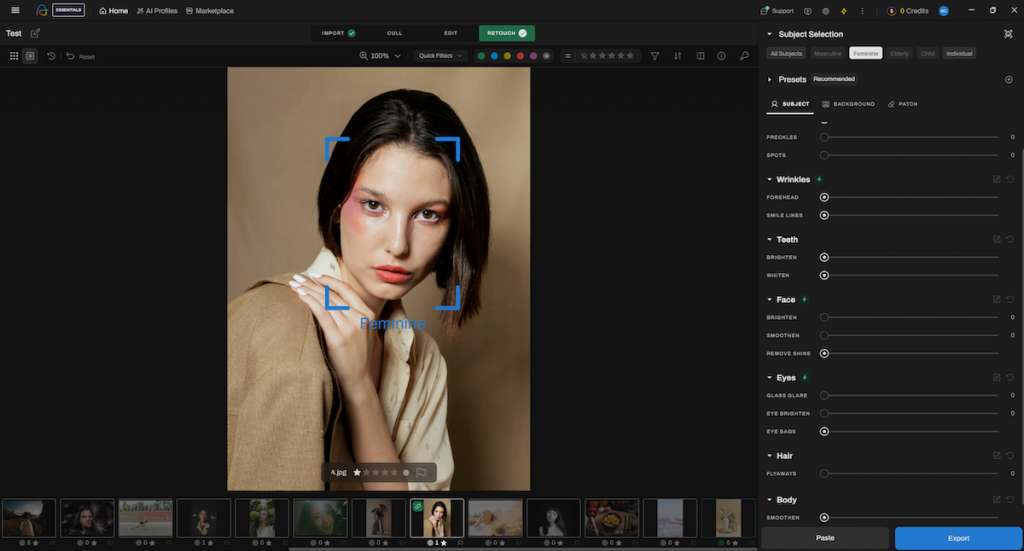The image size is (1024, 551).
Task: Toggle the compare split view icon
Action: click(700, 56)
